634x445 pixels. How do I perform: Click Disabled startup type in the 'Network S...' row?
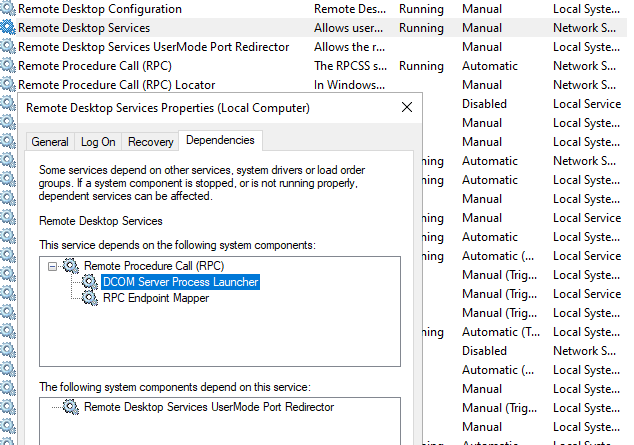point(484,351)
